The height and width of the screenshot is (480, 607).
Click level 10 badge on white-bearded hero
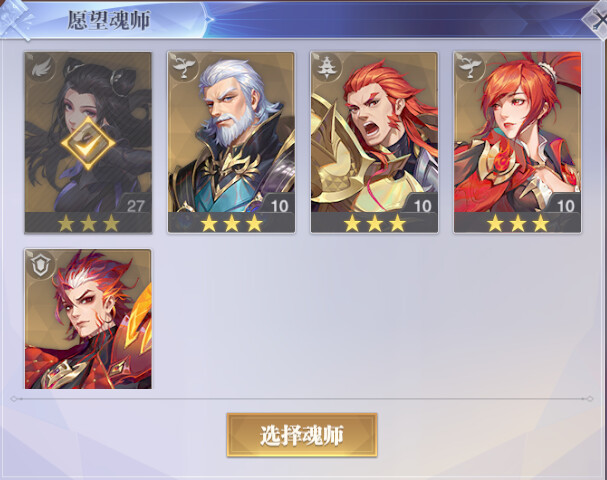coord(279,205)
